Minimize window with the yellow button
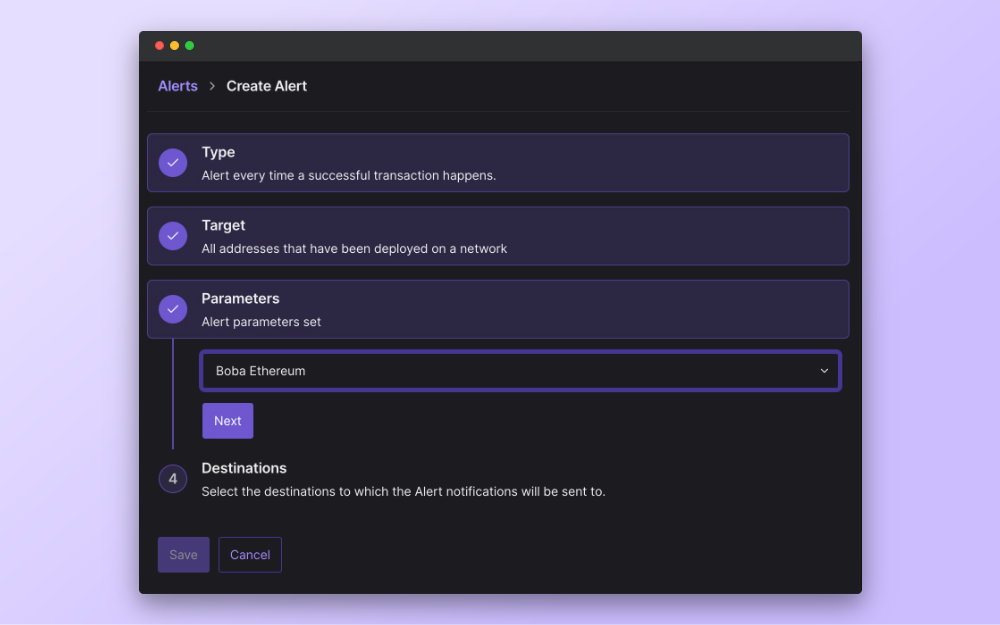This screenshot has height=625, width=1000. point(174,46)
